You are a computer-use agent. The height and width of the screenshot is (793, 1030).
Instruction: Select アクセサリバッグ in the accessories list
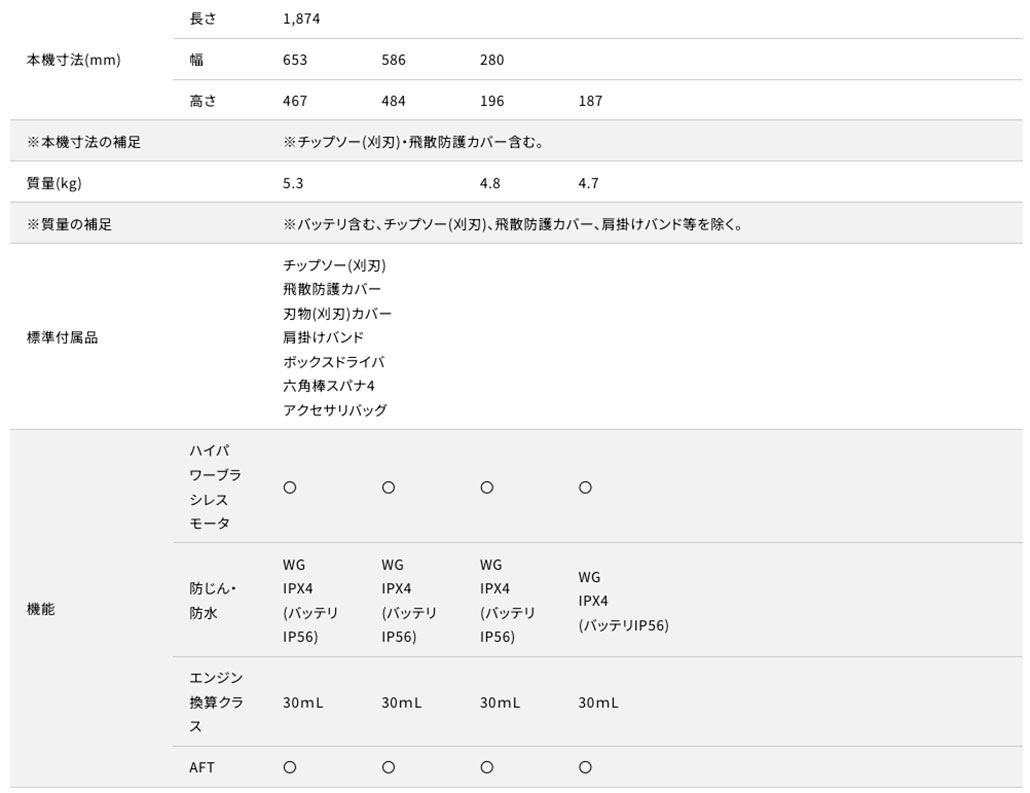coord(335,410)
